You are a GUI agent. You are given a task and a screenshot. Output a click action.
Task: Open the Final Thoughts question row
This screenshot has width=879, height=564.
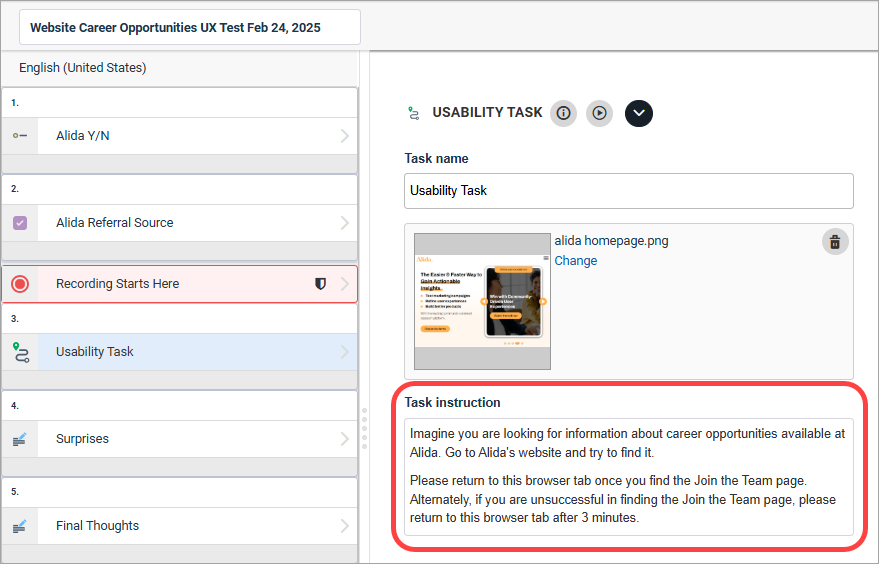tap(179, 526)
